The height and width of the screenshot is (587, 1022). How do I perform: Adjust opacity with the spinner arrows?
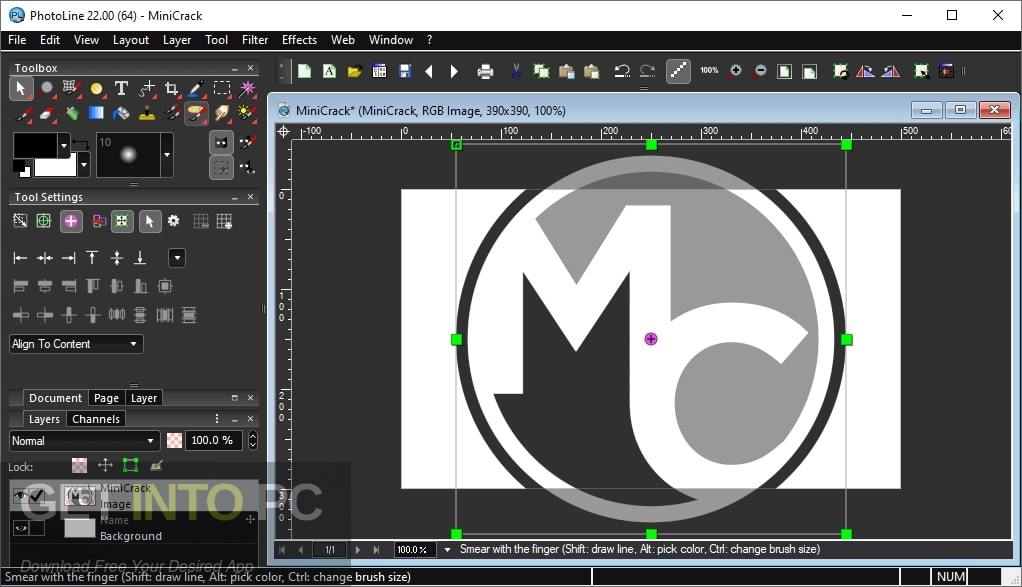(x=252, y=441)
